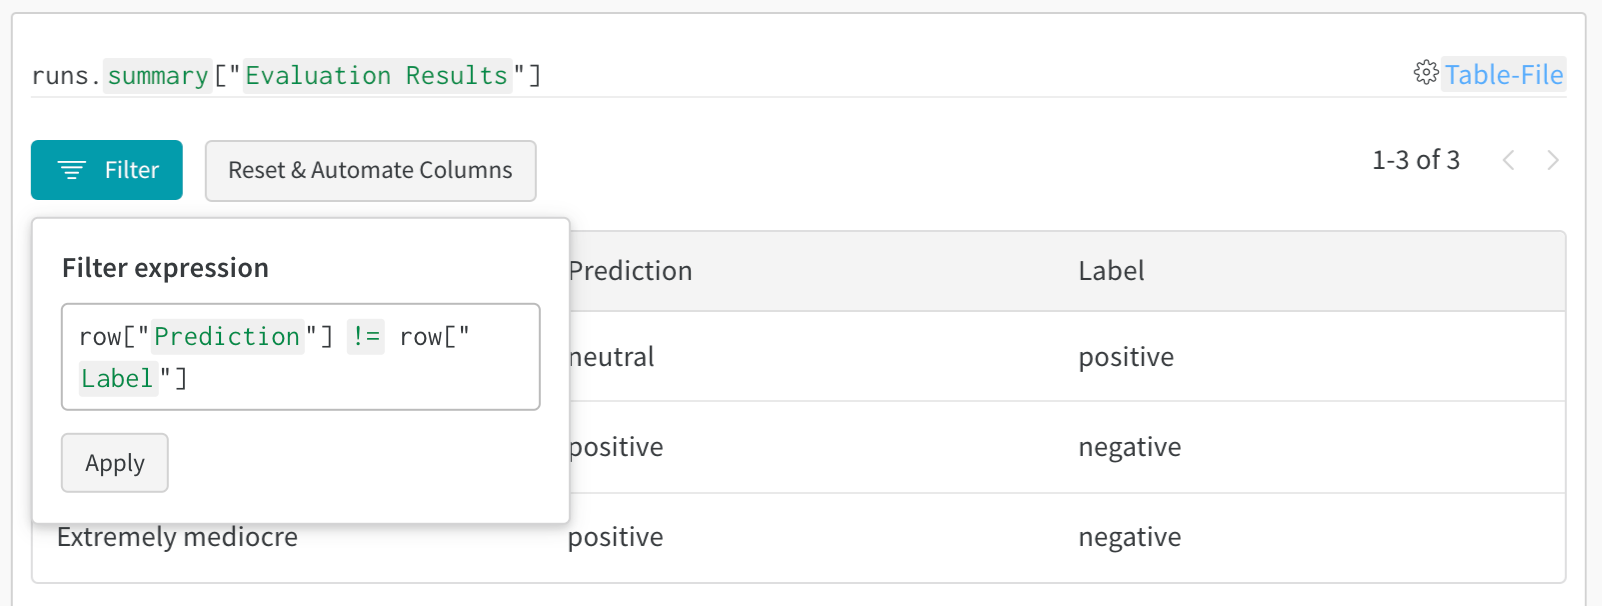Image resolution: width=1602 pixels, height=606 pixels.
Task: Select the Extremely mediocre table cell
Action: click(177, 537)
